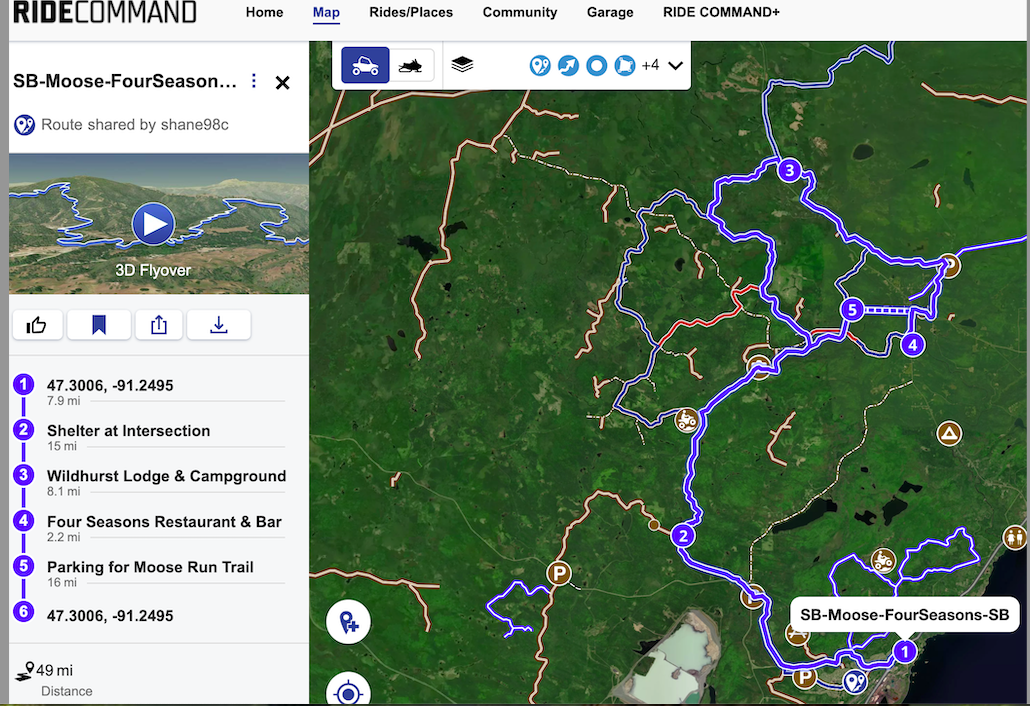
Task: Click the number 6 badge in the waypoint list
Action: pos(24,611)
